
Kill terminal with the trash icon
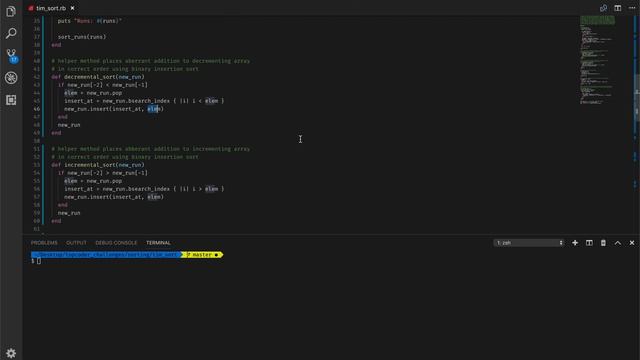tap(603, 243)
